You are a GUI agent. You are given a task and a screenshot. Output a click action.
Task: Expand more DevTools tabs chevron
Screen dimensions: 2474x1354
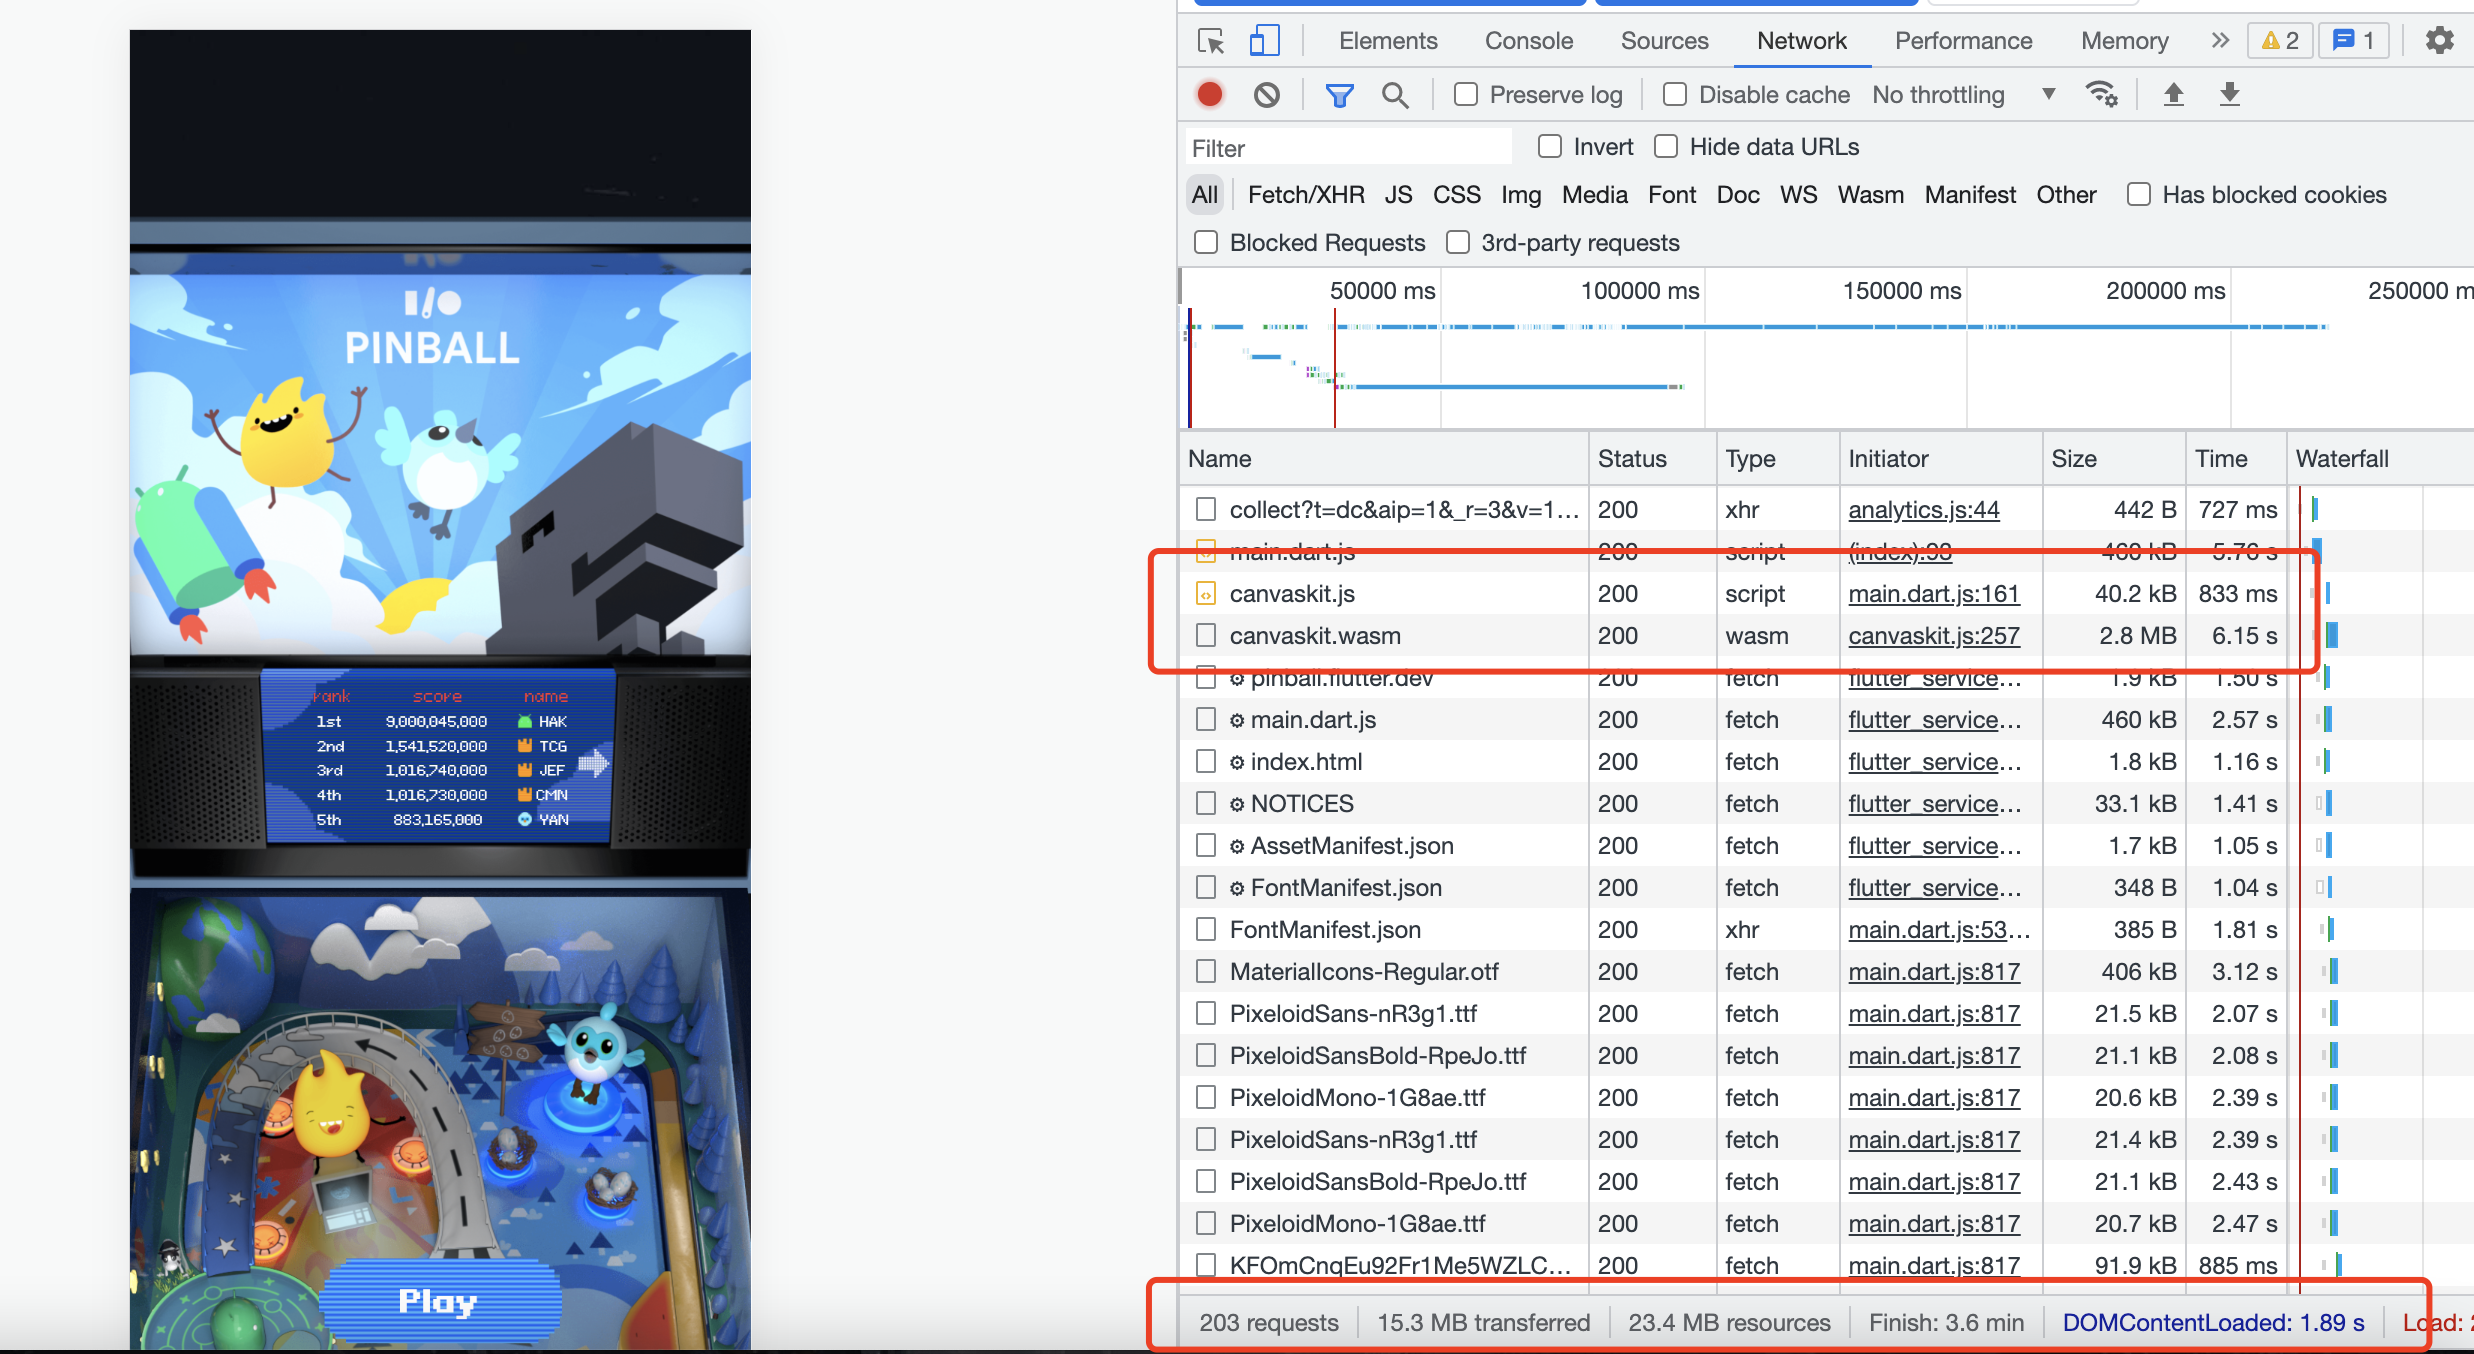pyautogui.click(x=2220, y=41)
